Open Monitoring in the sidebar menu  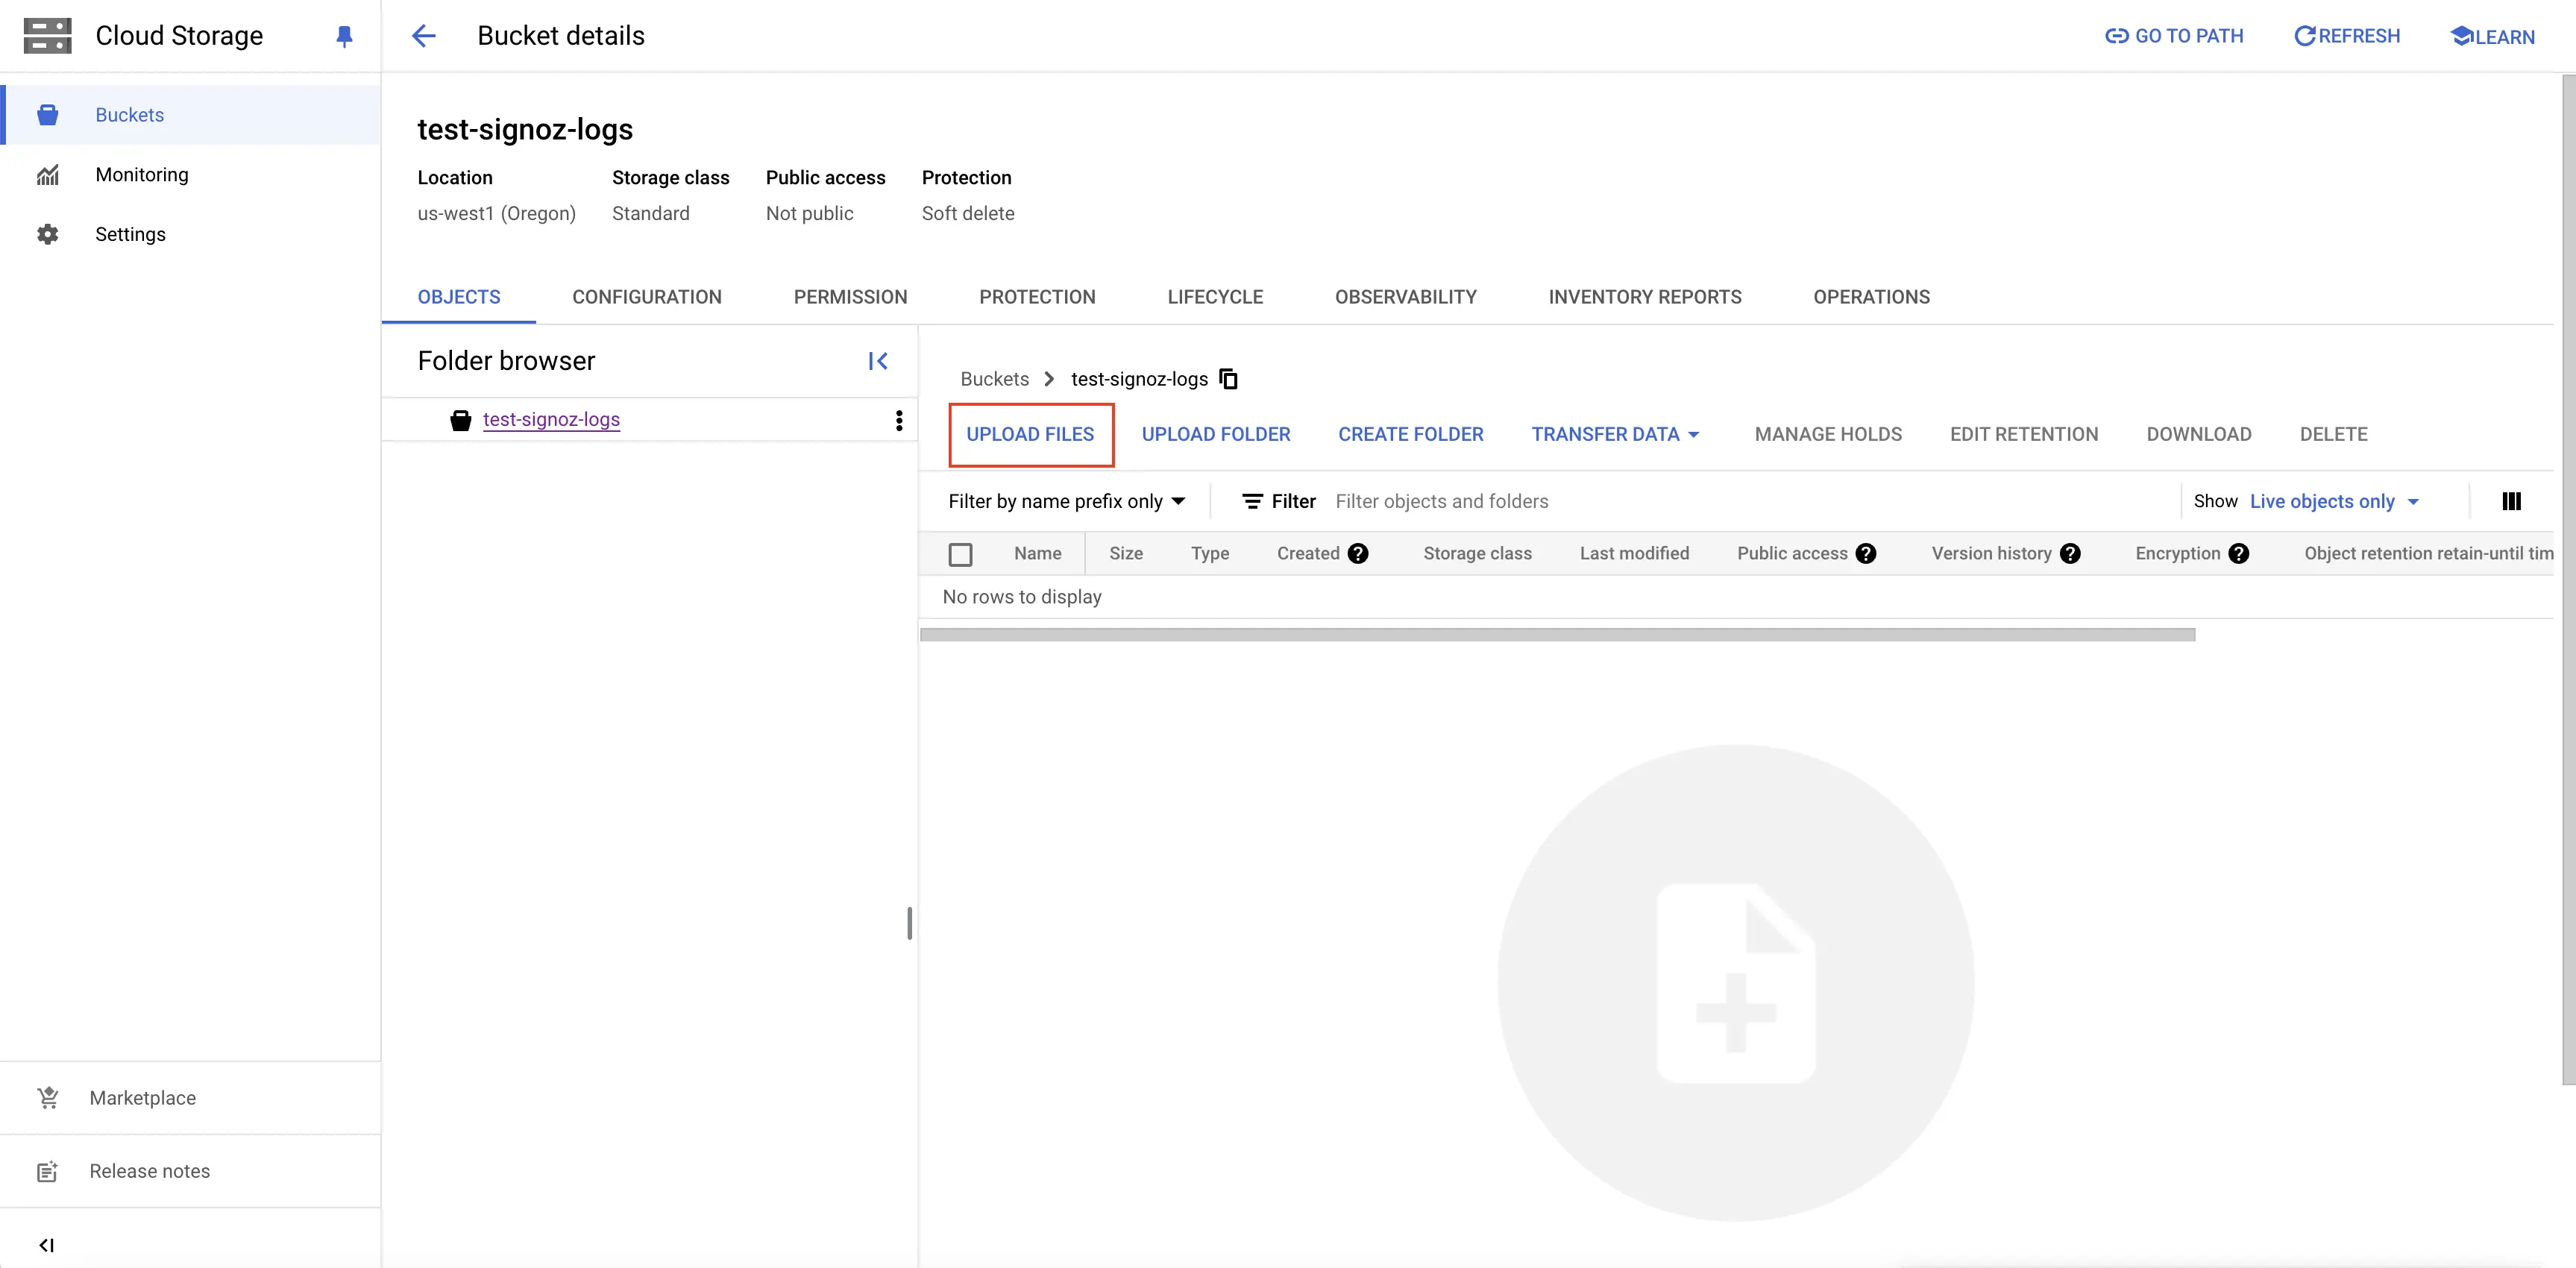190,175
